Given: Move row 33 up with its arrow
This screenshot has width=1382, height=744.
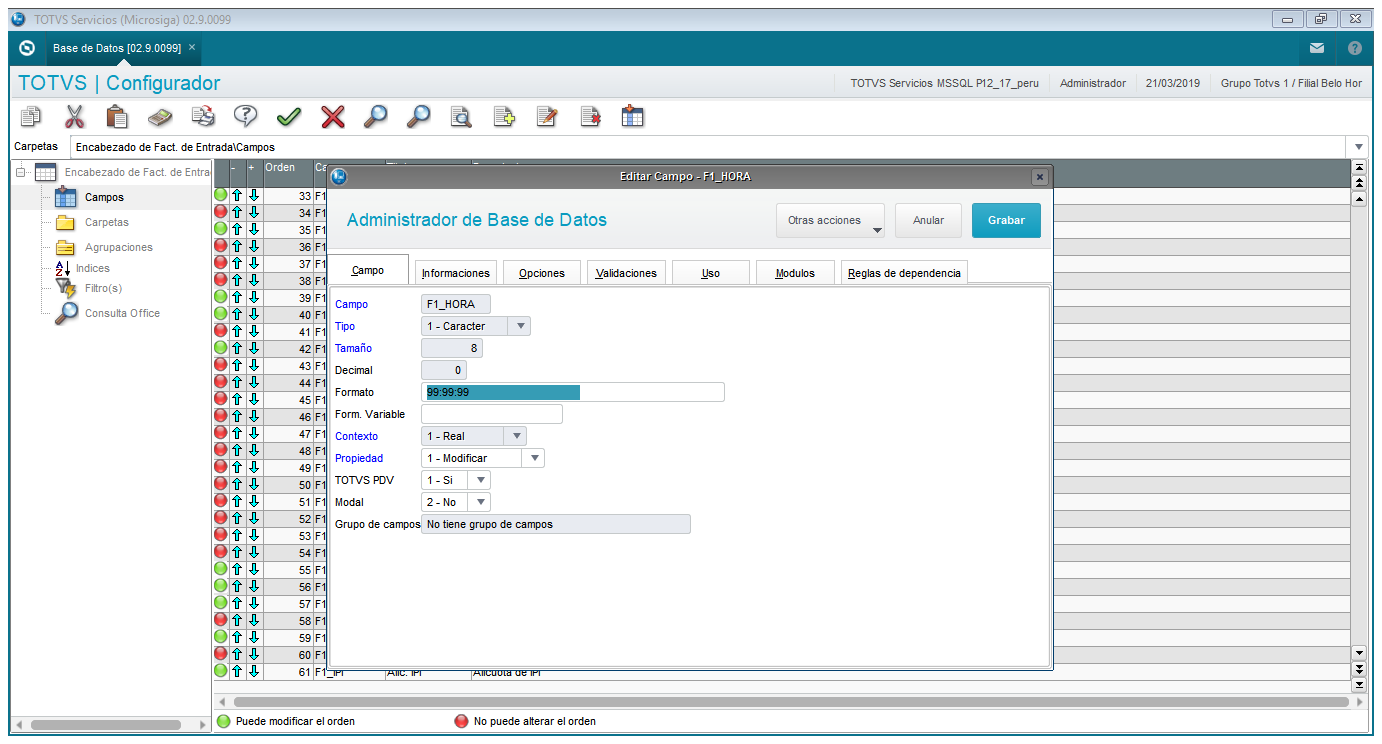Looking at the screenshot, I should [x=237, y=196].
